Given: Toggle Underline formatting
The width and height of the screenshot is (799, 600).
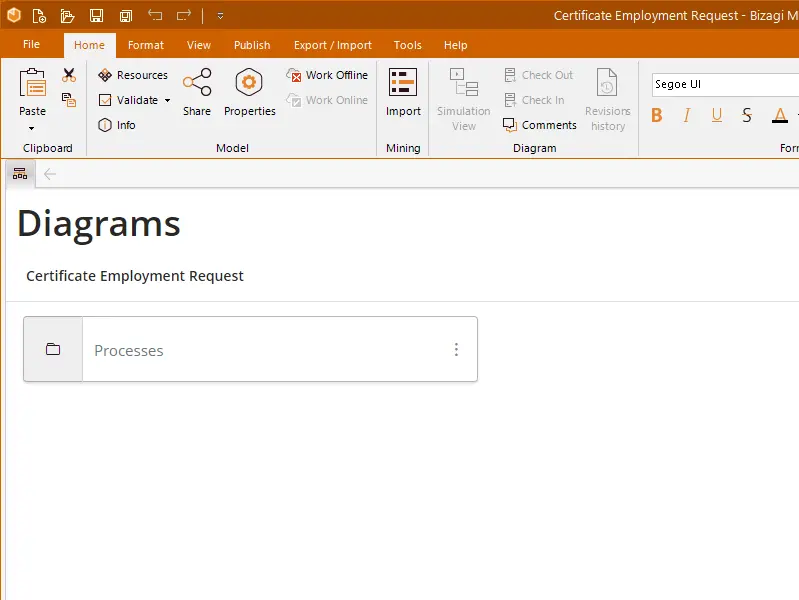Looking at the screenshot, I should click(717, 115).
